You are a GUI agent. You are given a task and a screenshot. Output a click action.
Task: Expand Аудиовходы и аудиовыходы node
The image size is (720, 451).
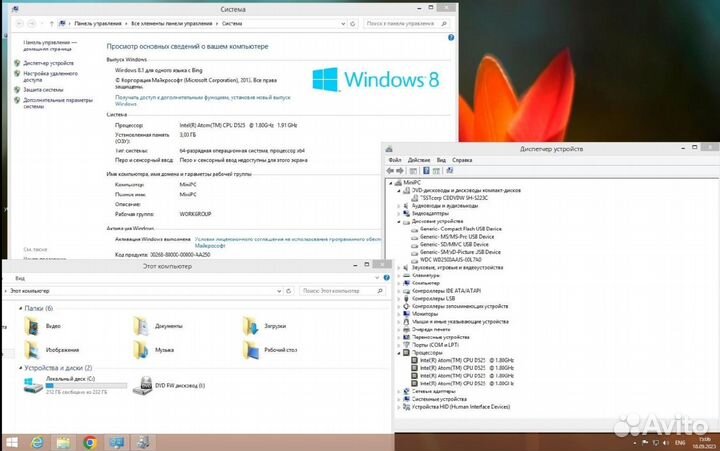pyautogui.click(x=399, y=206)
